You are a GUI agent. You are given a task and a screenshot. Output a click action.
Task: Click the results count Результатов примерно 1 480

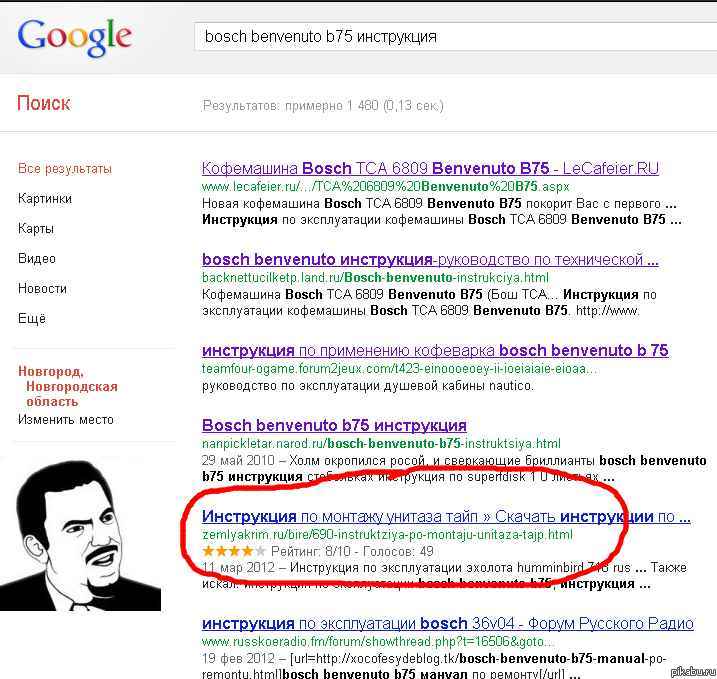(x=323, y=106)
